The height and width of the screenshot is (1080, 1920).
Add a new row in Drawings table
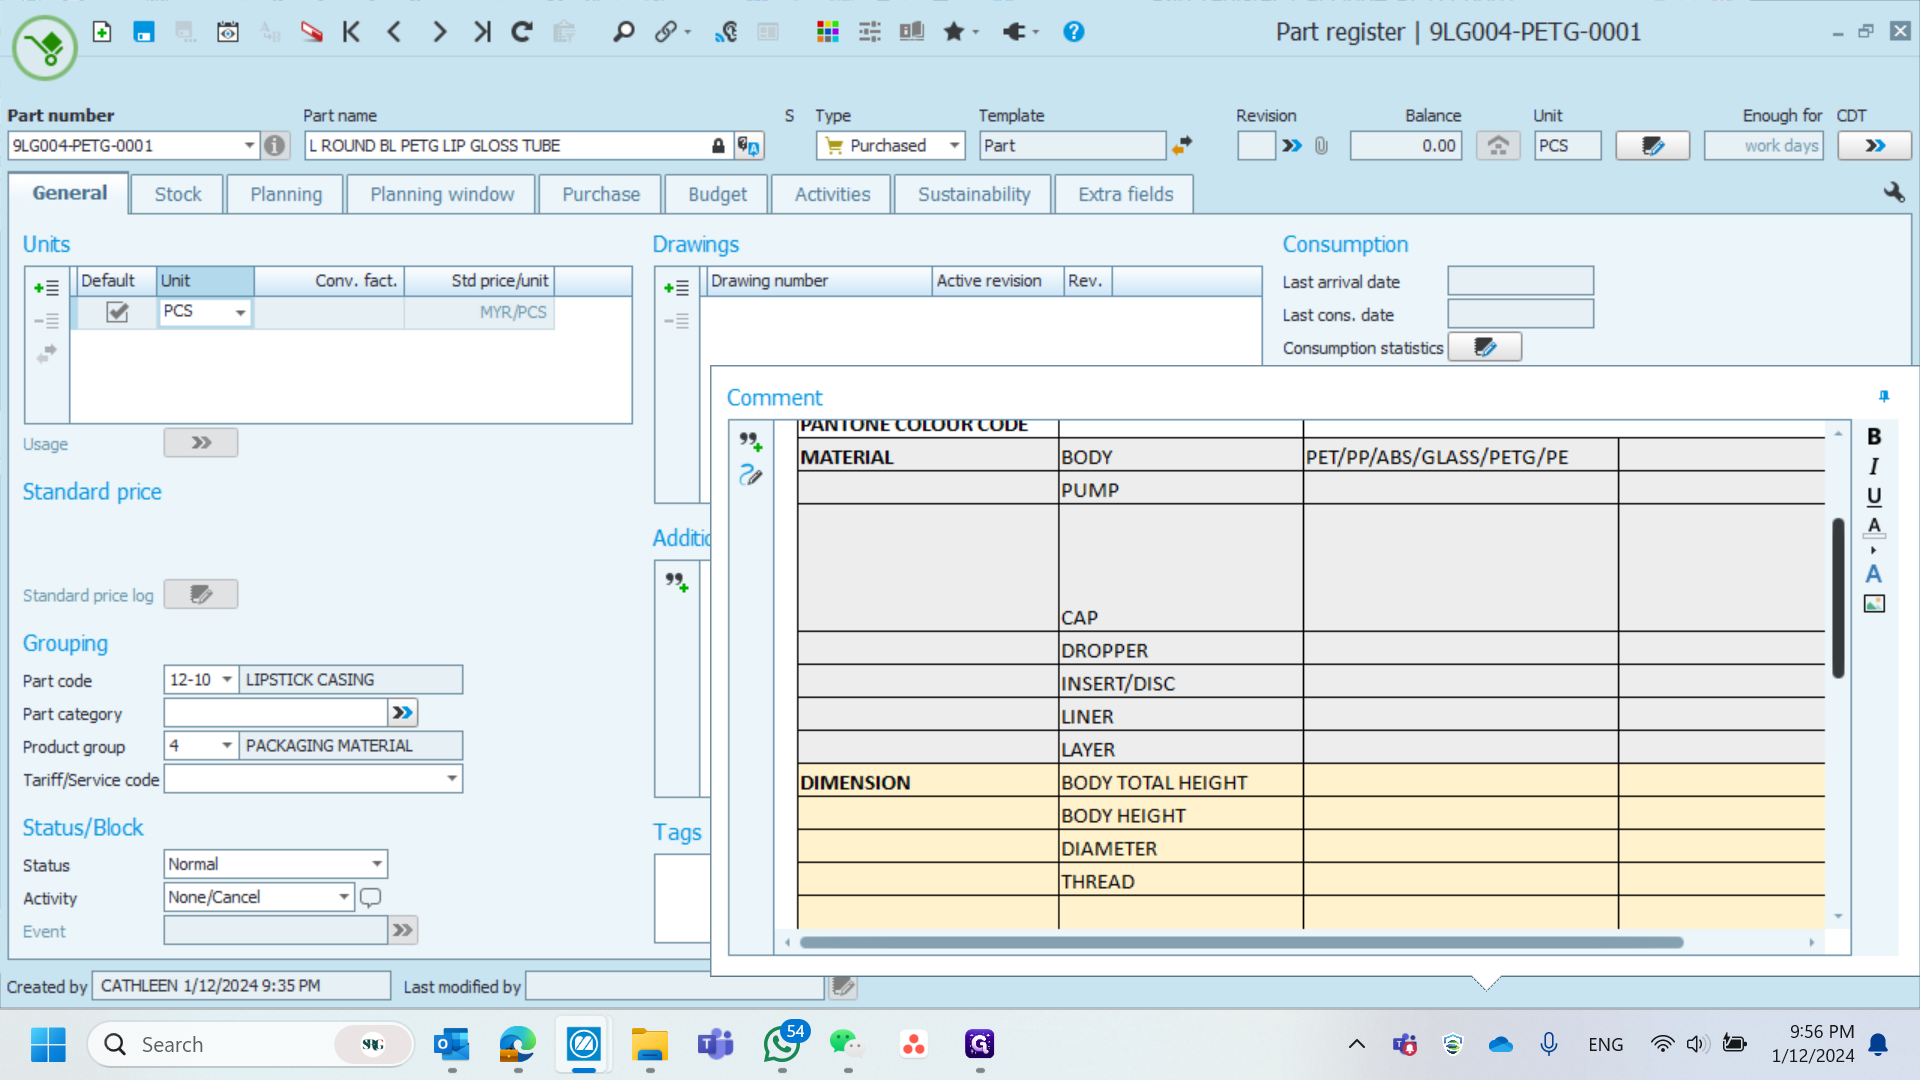(x=676, y=288)
